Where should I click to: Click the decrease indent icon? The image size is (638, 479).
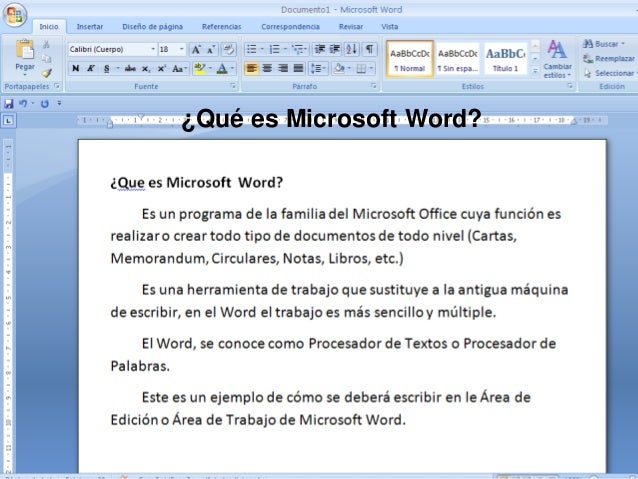pyautogui.click(x=320, y=50)
